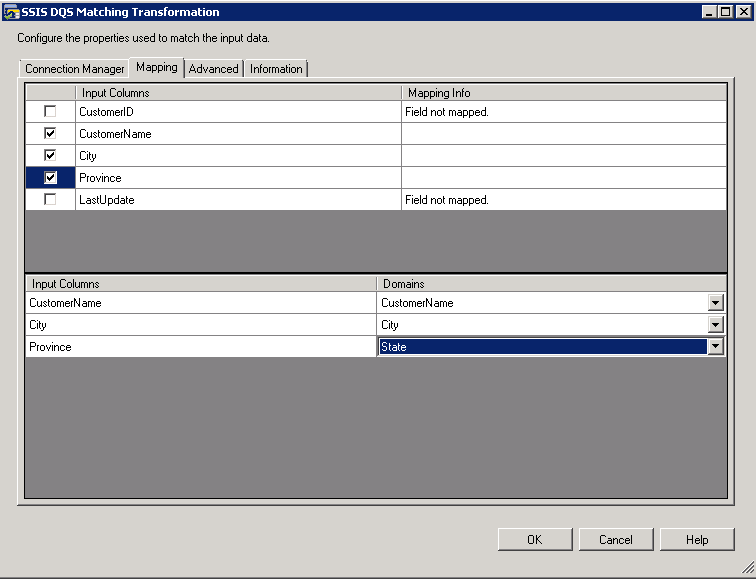The width and height of the screenshot is (756, 579).
Task: Go to the Information tab
Action: (276, 69)
